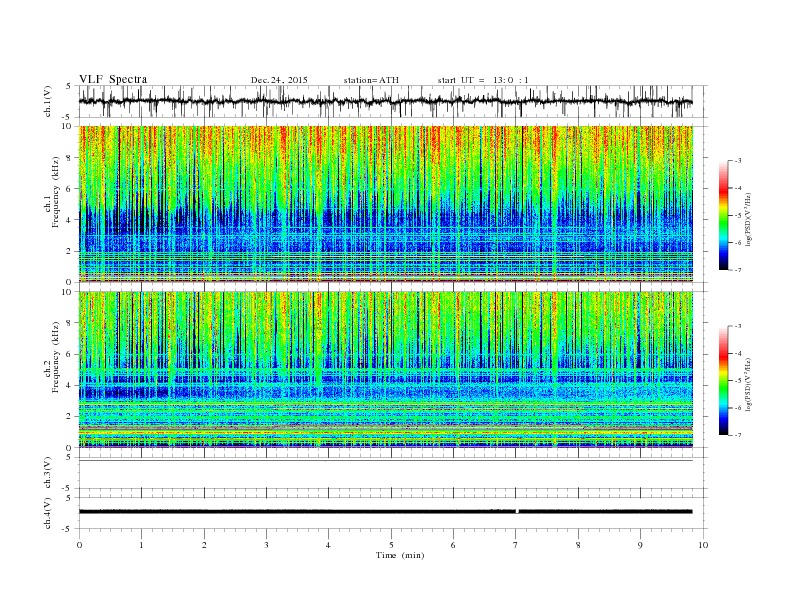Click the ch.2 log(PSD) colorbar label
Image resolution: width=792 pixels, height=612 pixels.
[x=748, y=383]
